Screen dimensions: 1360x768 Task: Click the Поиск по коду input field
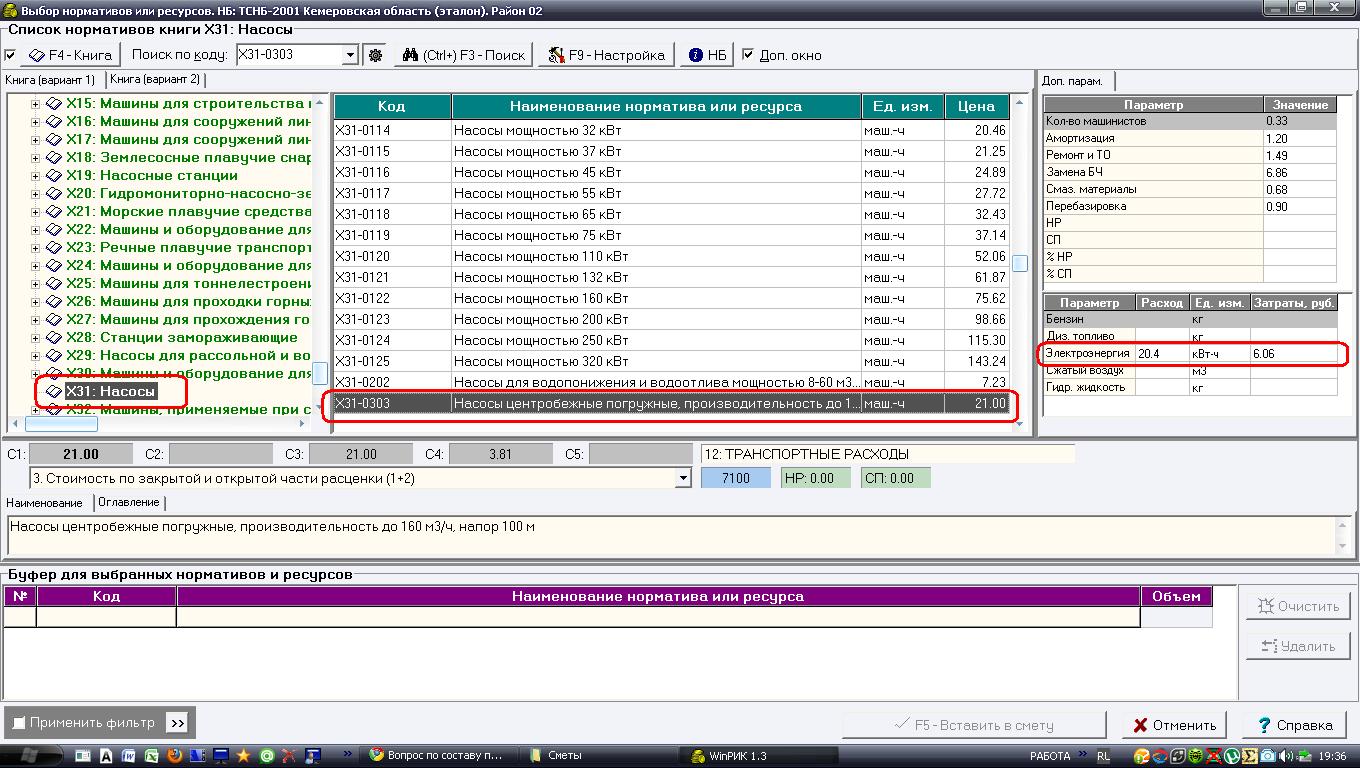tap(289, 55)
